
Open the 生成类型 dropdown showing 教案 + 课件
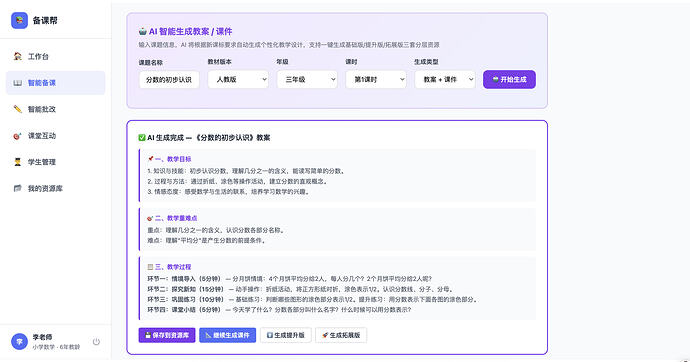445,80
